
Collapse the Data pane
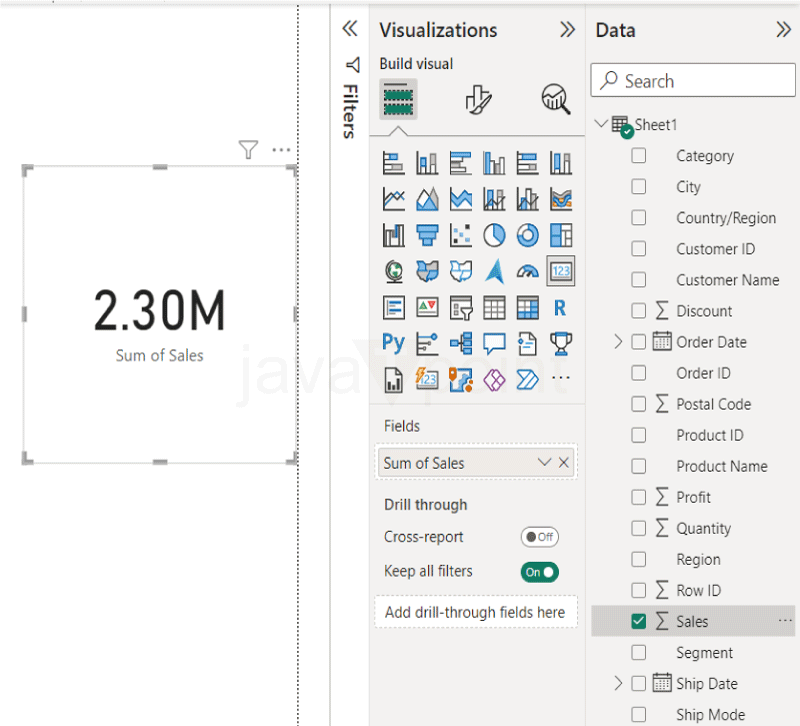[x=784, y=30]
